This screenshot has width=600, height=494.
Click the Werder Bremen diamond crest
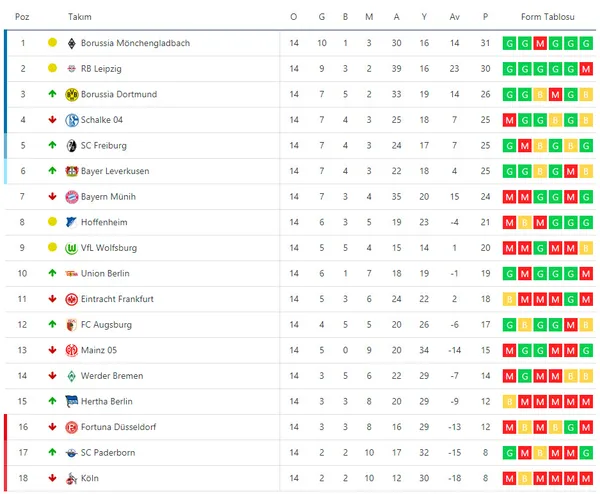pyautogui.click(x=72, y=376)
